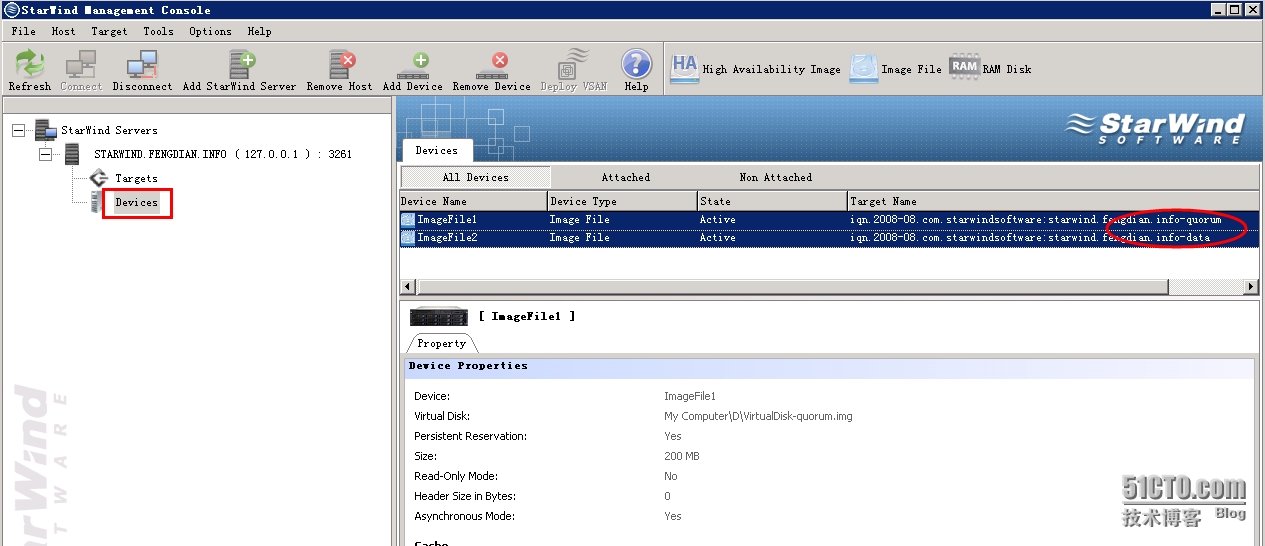The width and height of the screenshot is (1265, 546).
Task: Sort by the Device Type column header
Action: click(622, 201)
